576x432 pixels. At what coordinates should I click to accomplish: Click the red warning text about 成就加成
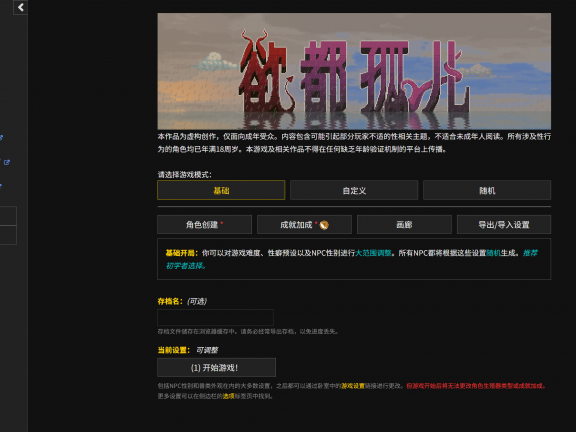(x=476, y=386)
